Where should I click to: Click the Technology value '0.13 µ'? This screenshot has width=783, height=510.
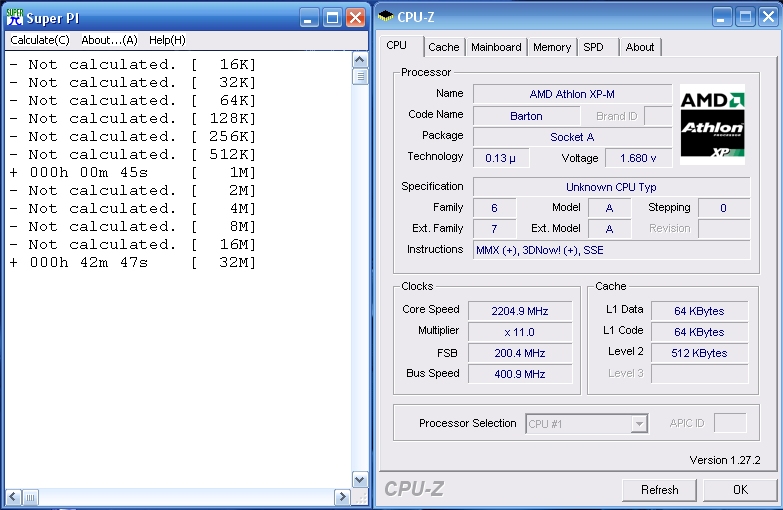(x=501, y=158)
